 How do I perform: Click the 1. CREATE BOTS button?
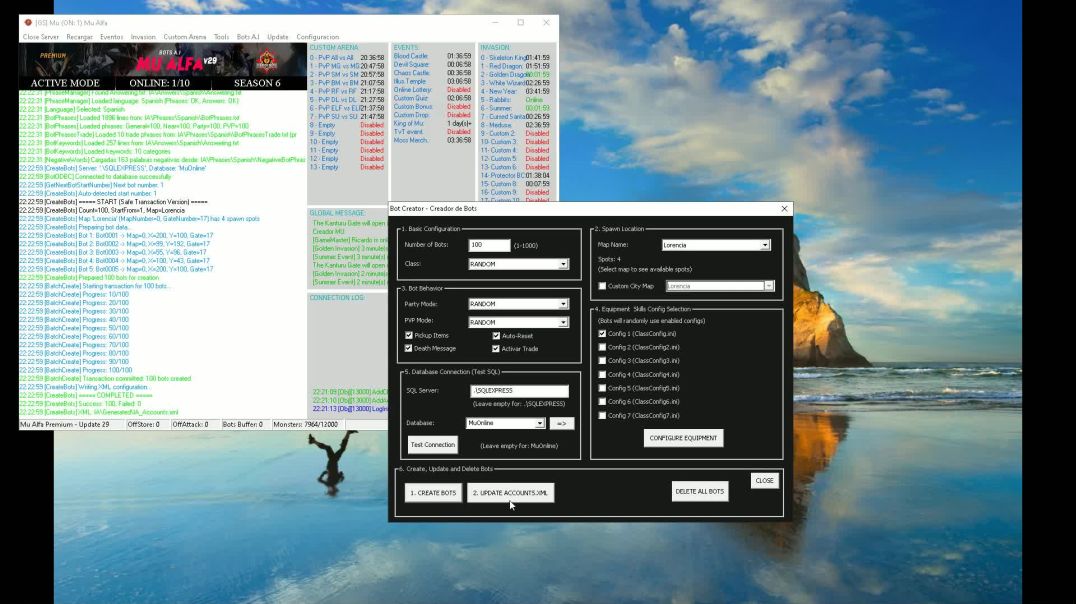[433, 493]
